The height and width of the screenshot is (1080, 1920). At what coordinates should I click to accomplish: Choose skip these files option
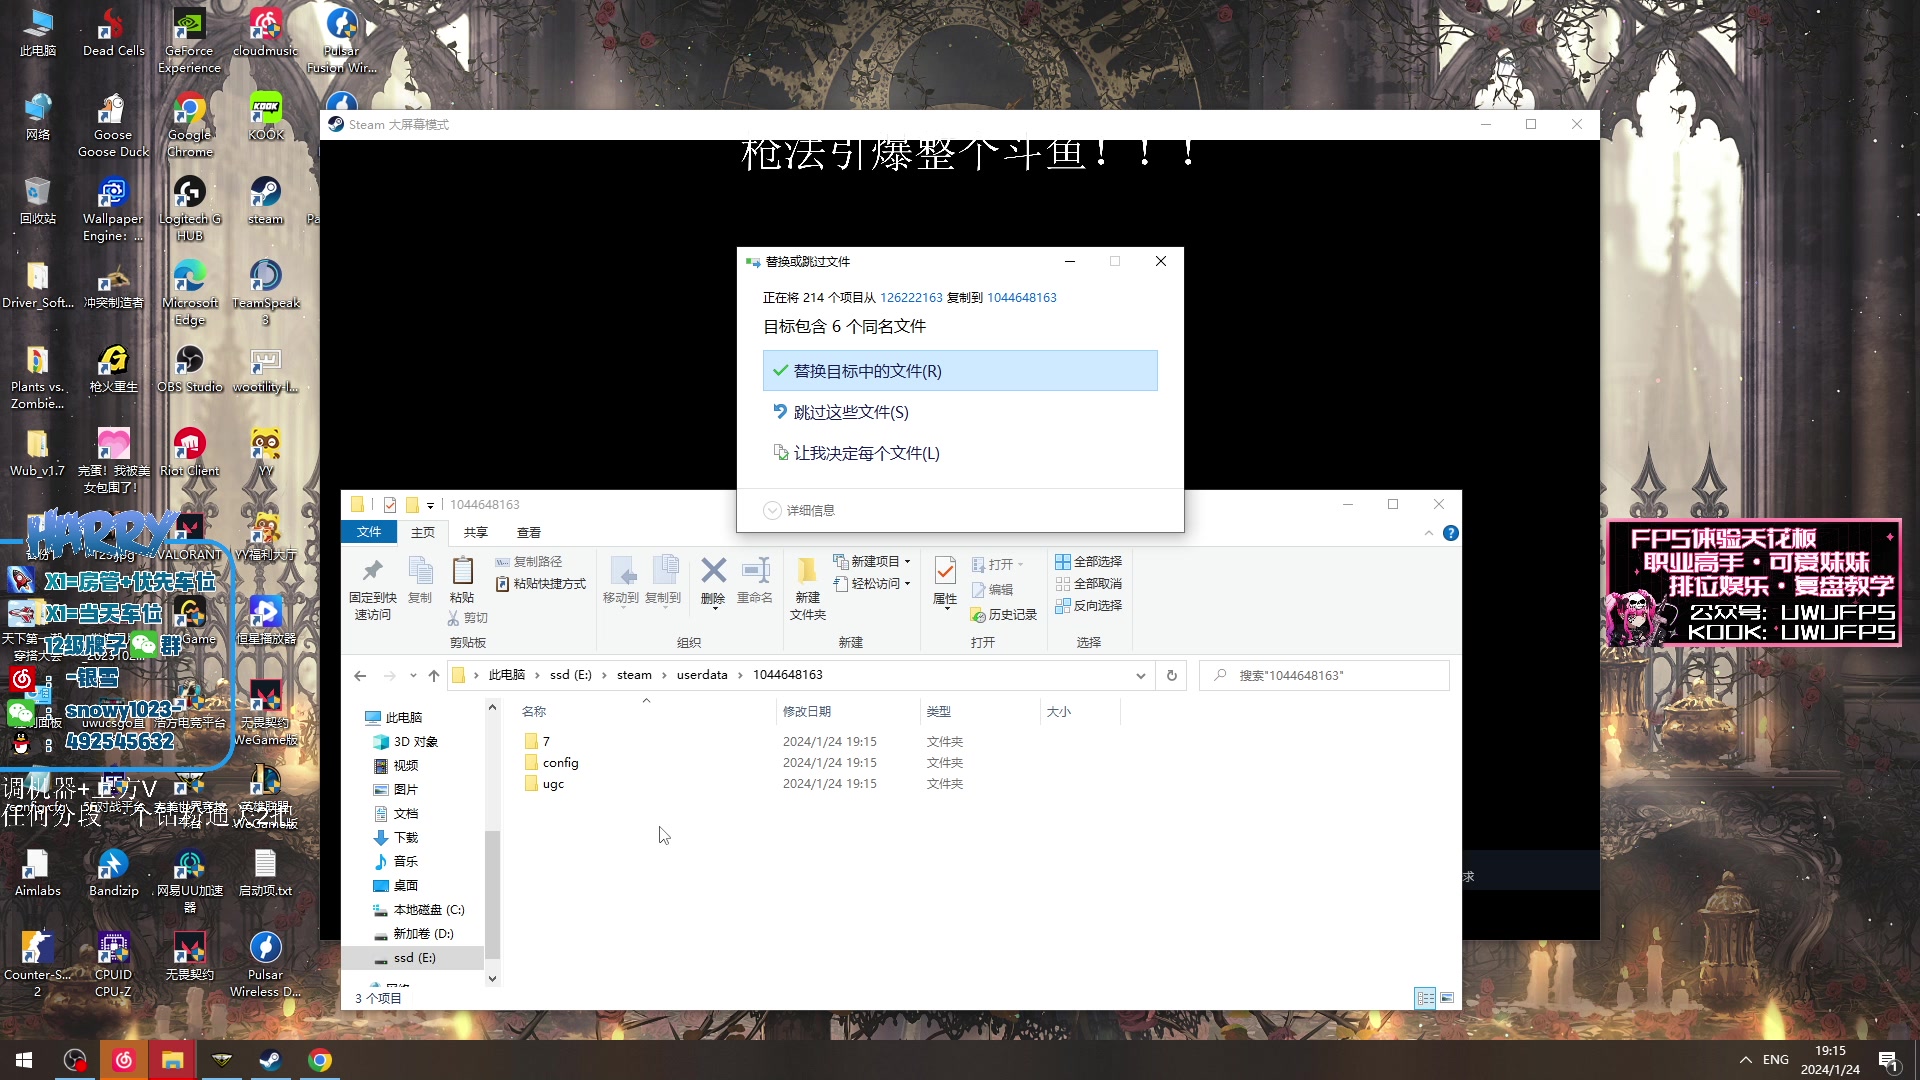pyautogui.click(x=960, y=412)
